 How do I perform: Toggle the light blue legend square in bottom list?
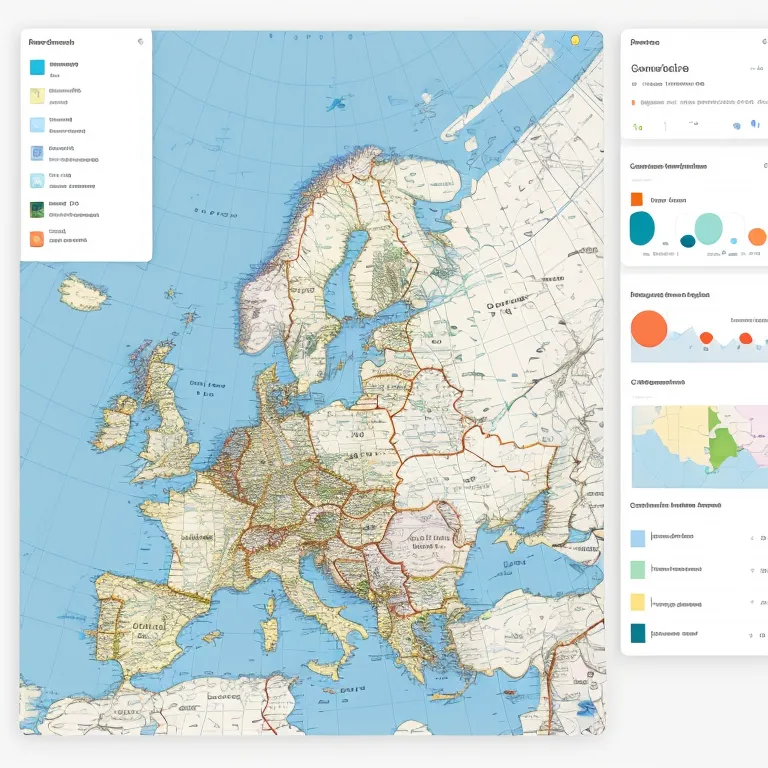[638, 538]
